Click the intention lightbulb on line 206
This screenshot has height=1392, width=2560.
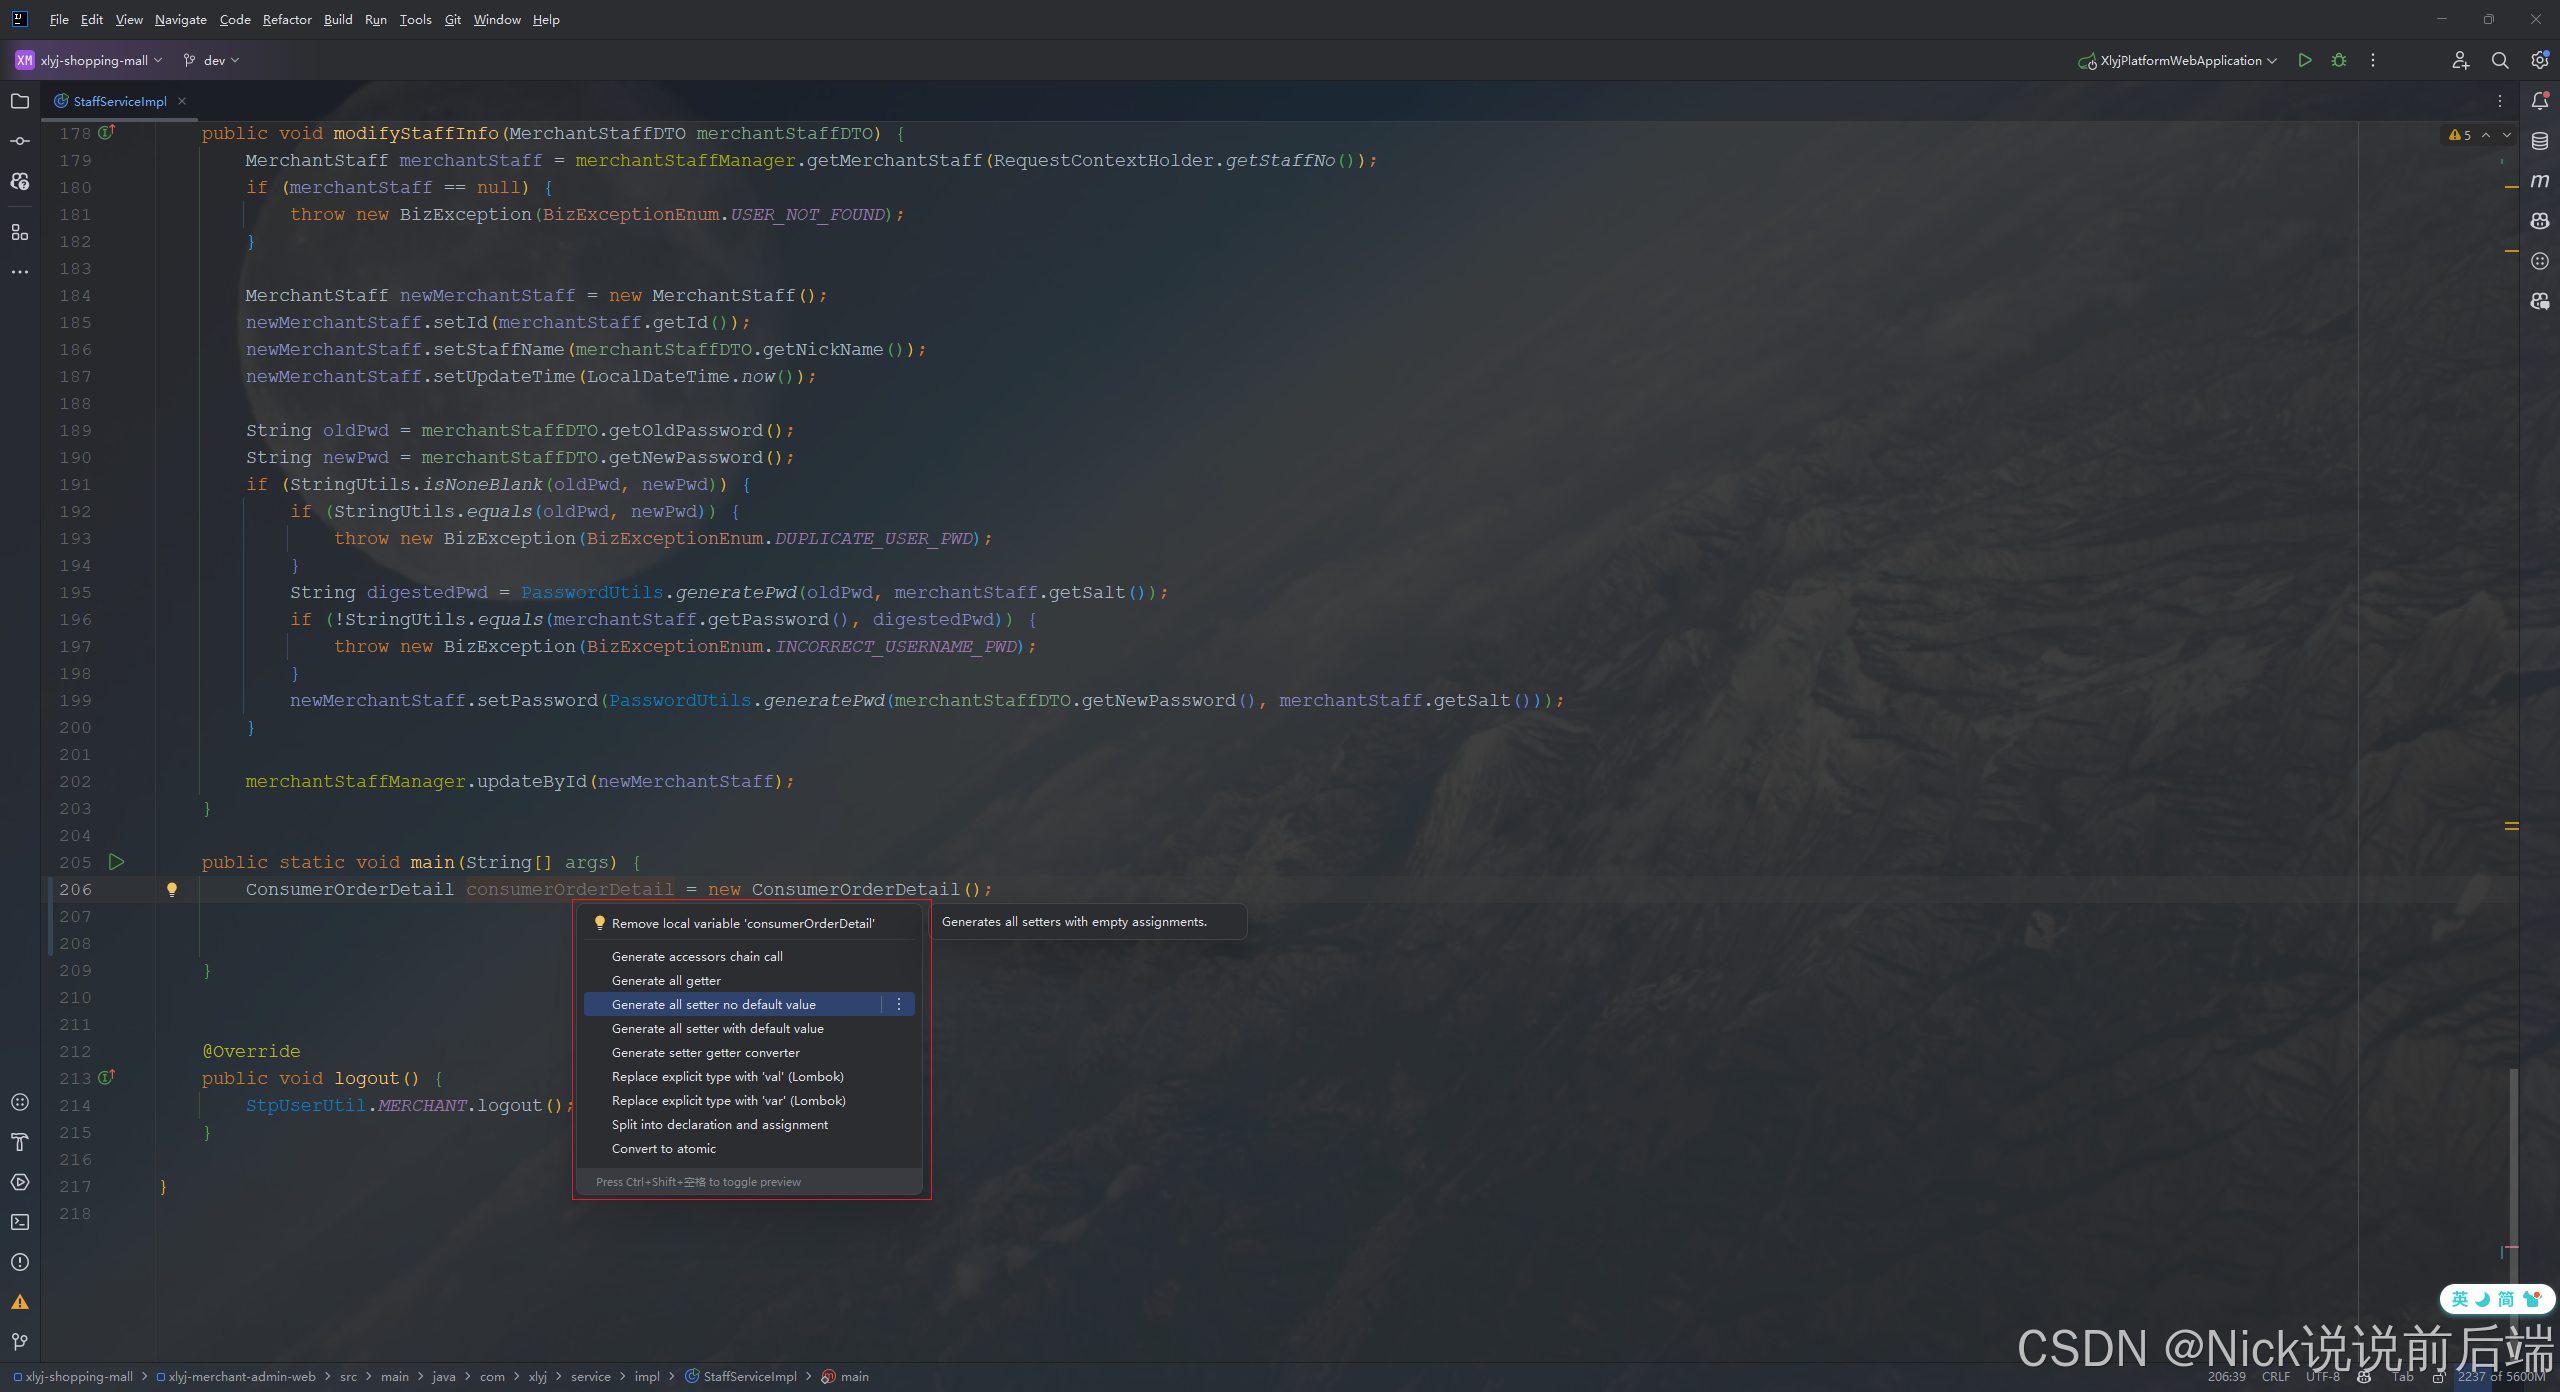tap(172, 889)
